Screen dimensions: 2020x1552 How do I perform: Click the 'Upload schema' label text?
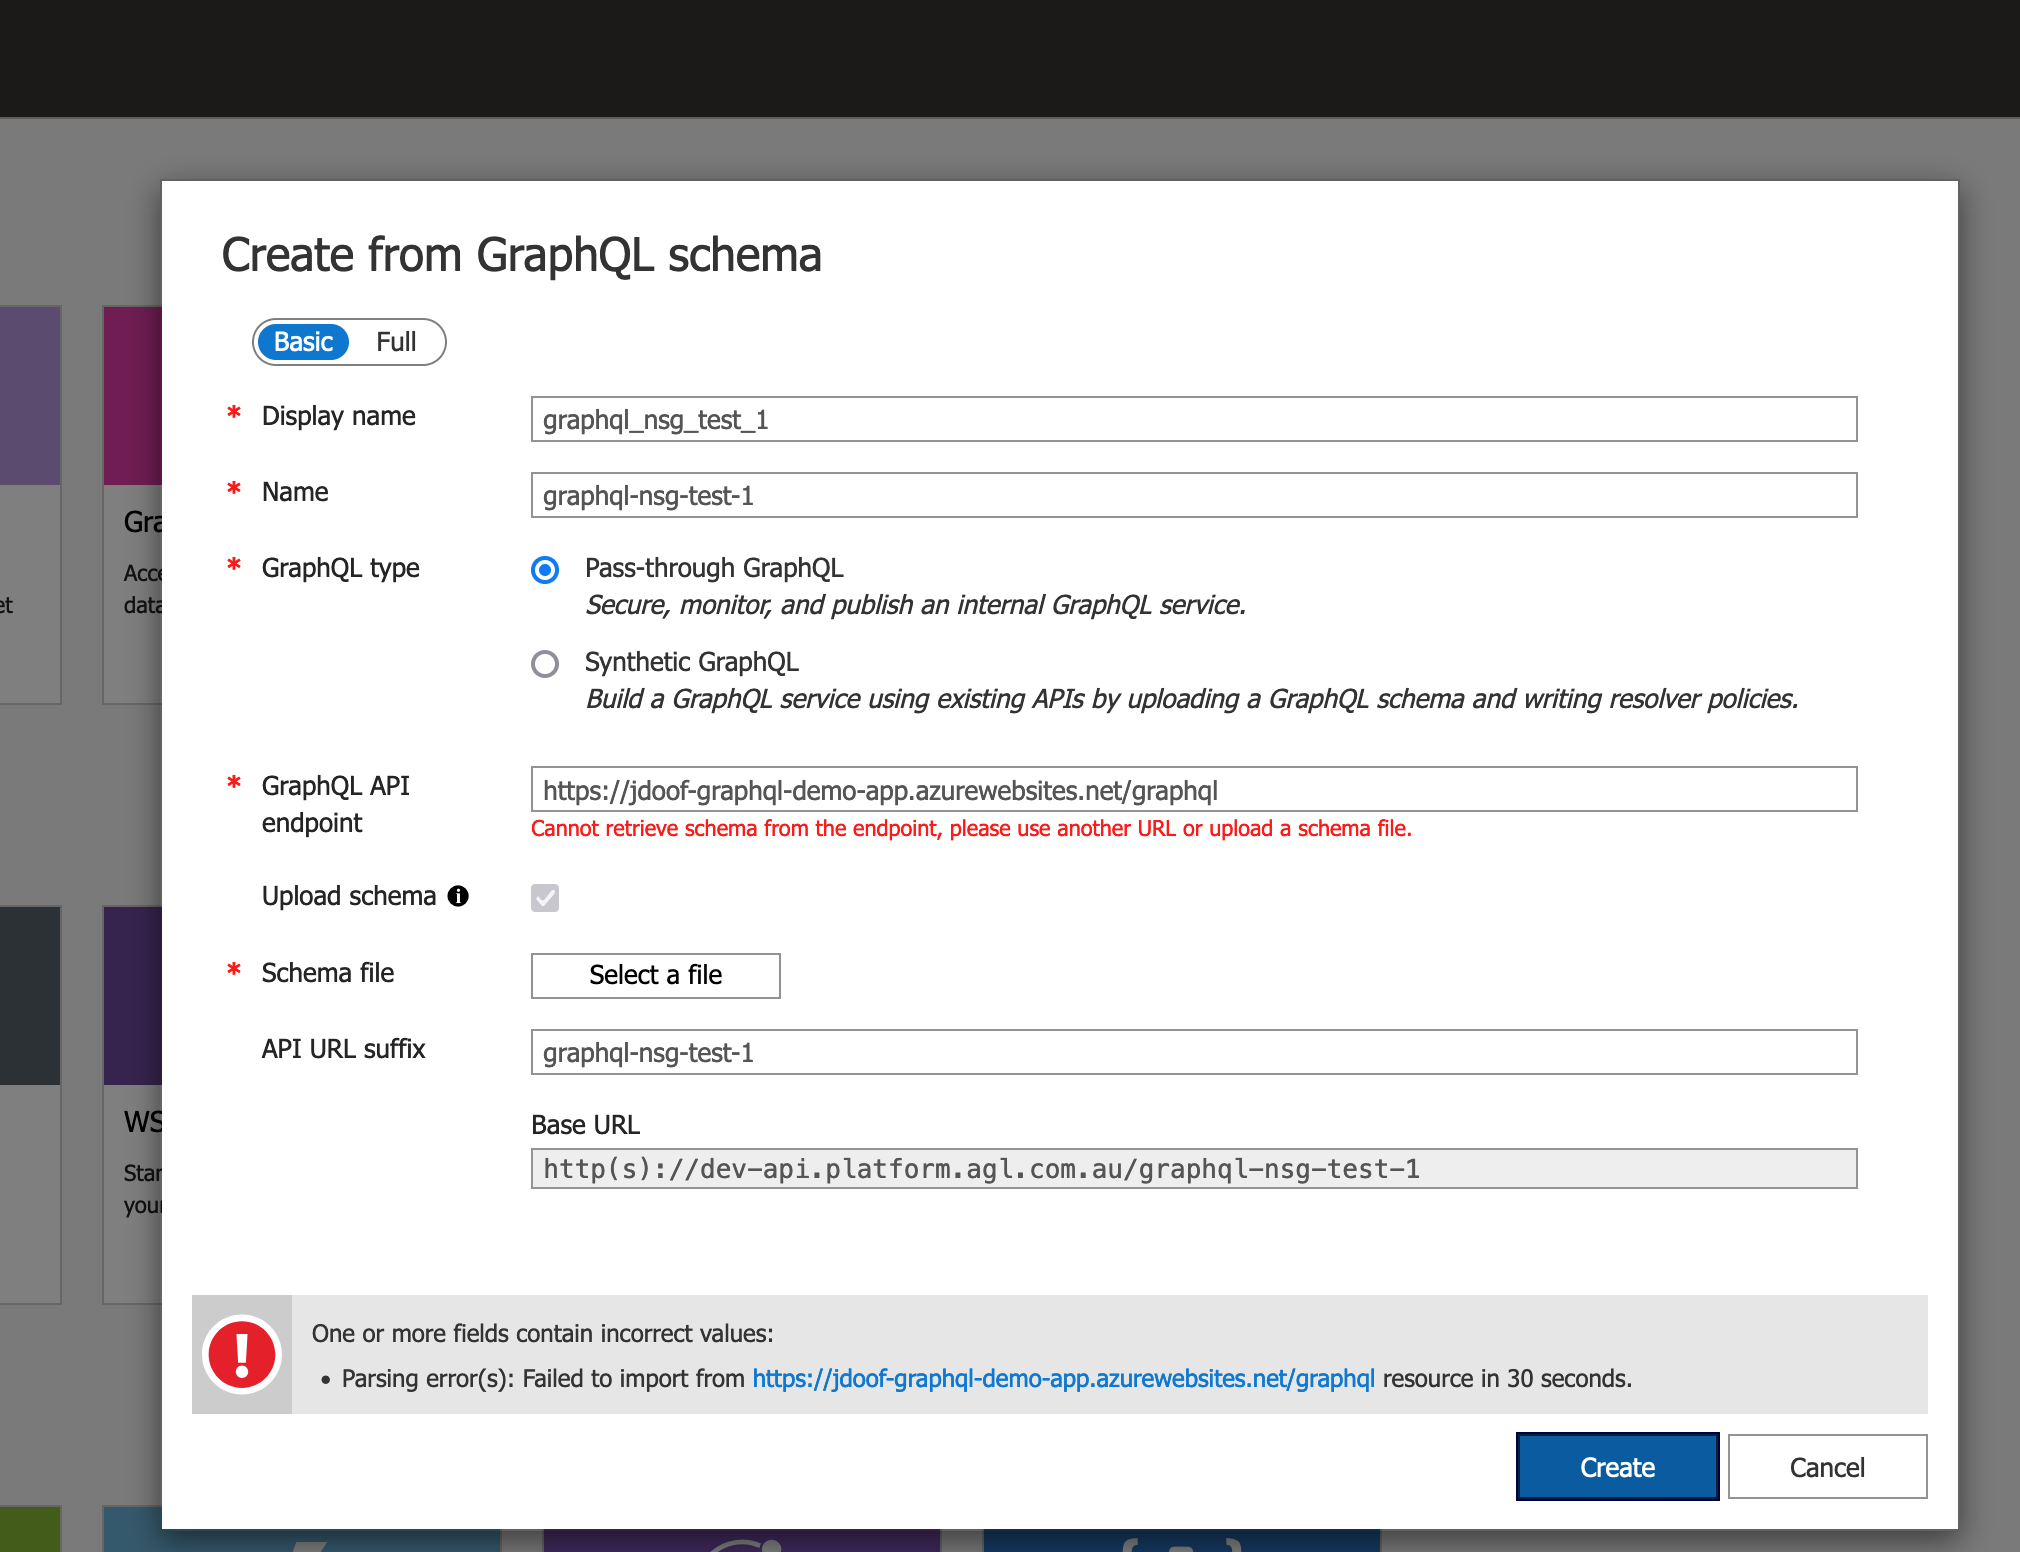[x=349, y=896]
